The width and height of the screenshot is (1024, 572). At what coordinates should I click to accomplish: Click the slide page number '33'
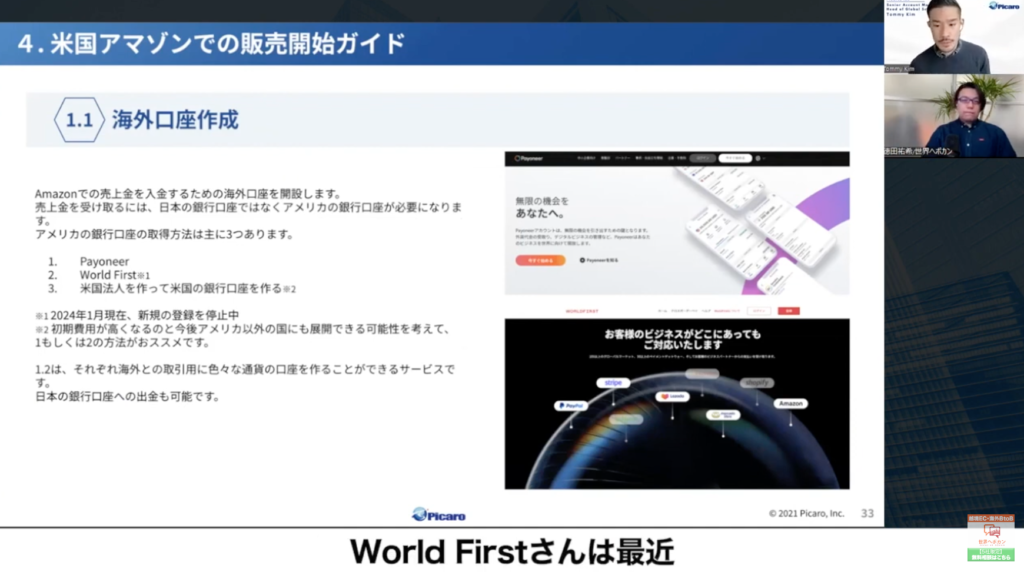coord(867,513)
